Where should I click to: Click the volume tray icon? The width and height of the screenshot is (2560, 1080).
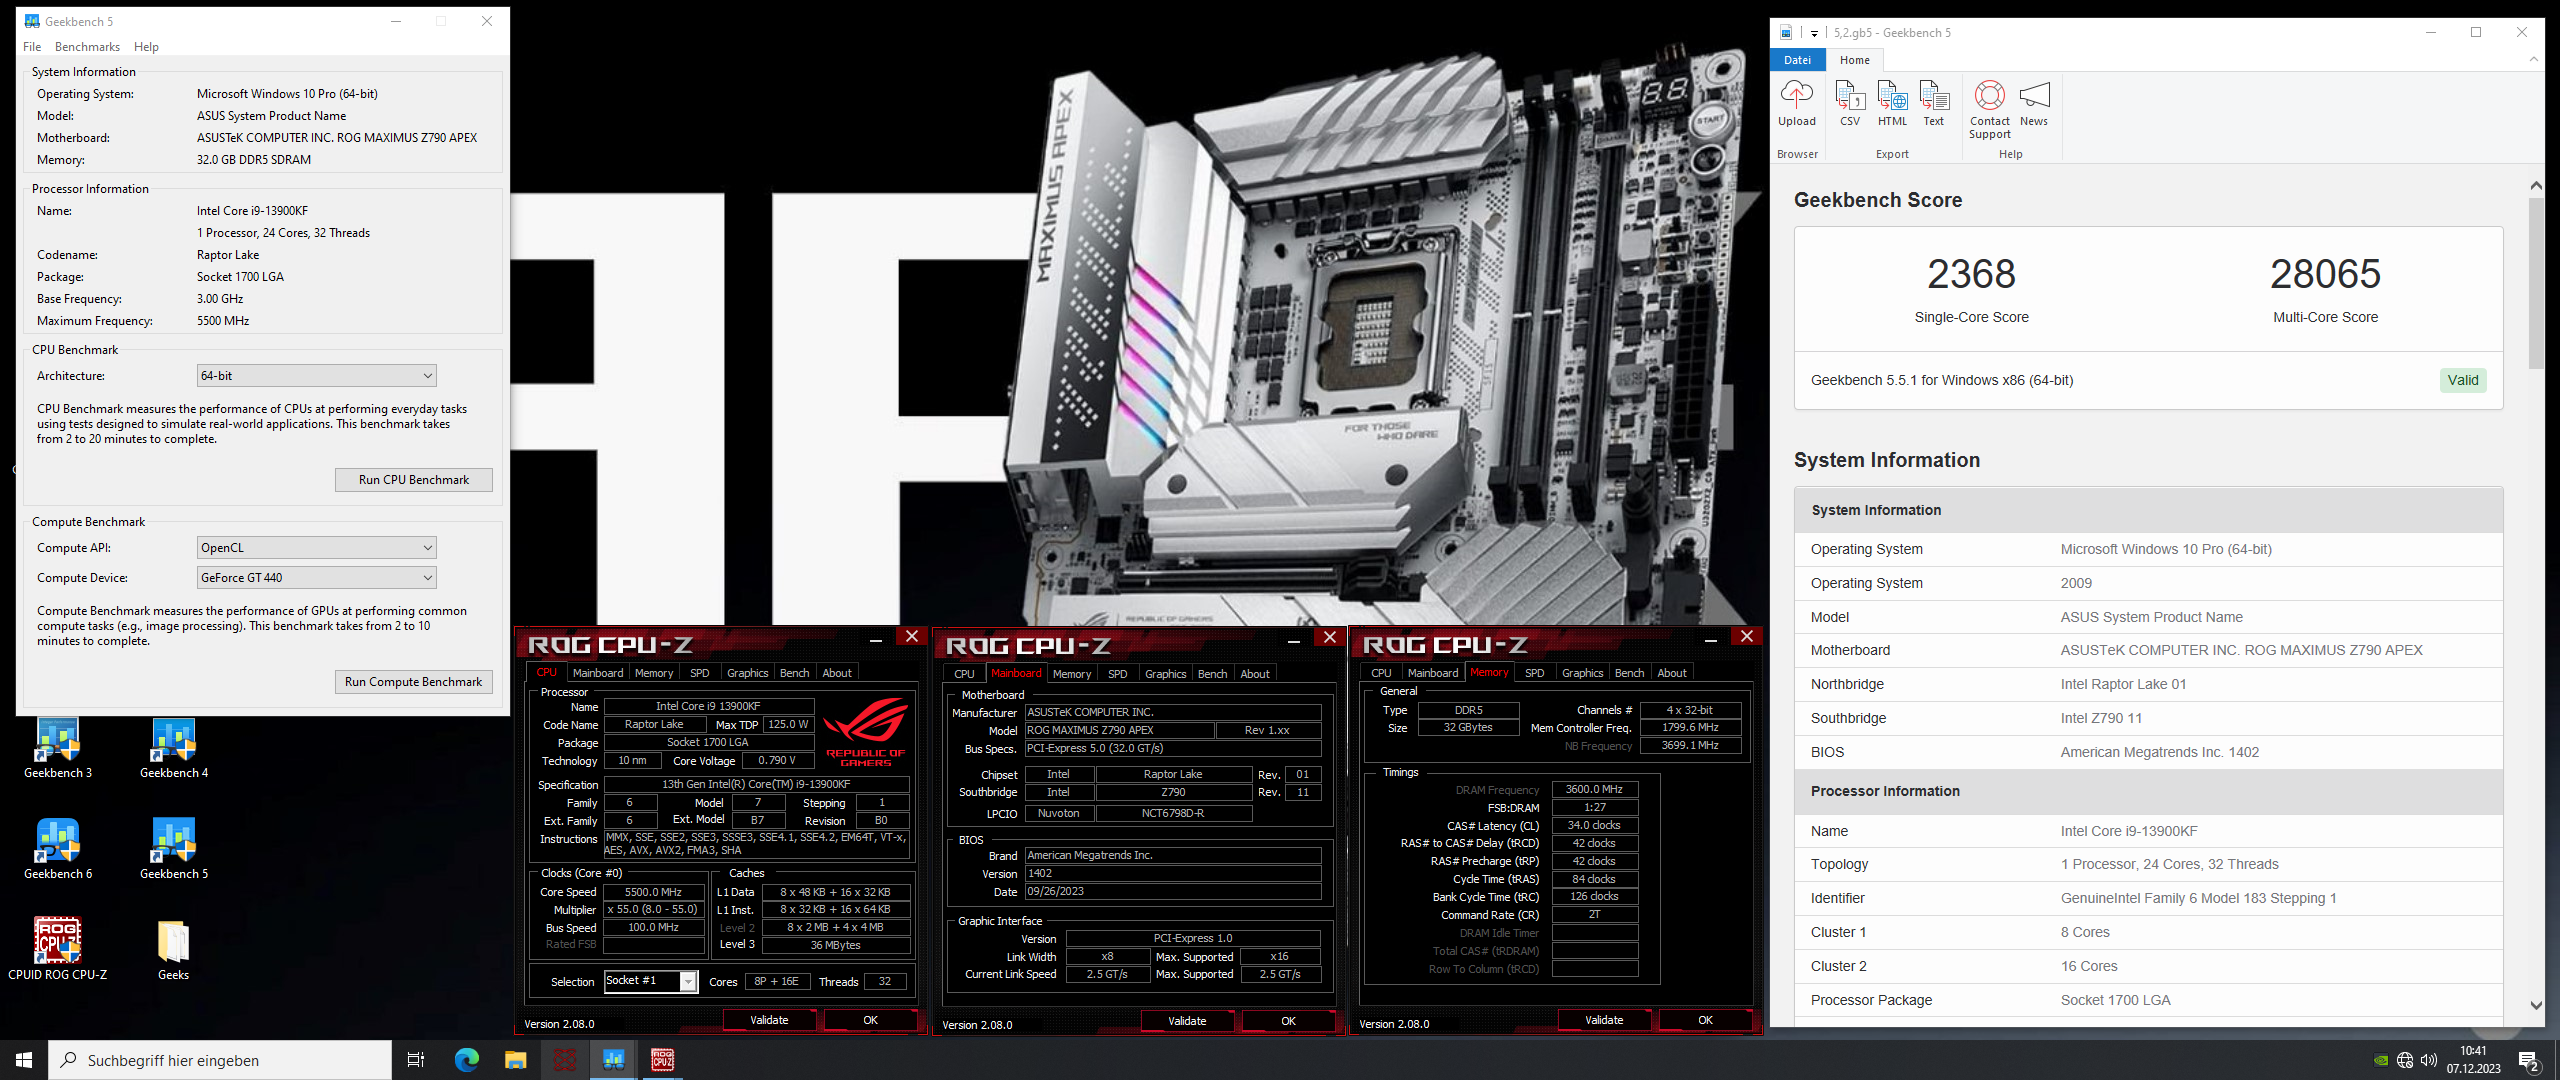click(2429, 1060)
